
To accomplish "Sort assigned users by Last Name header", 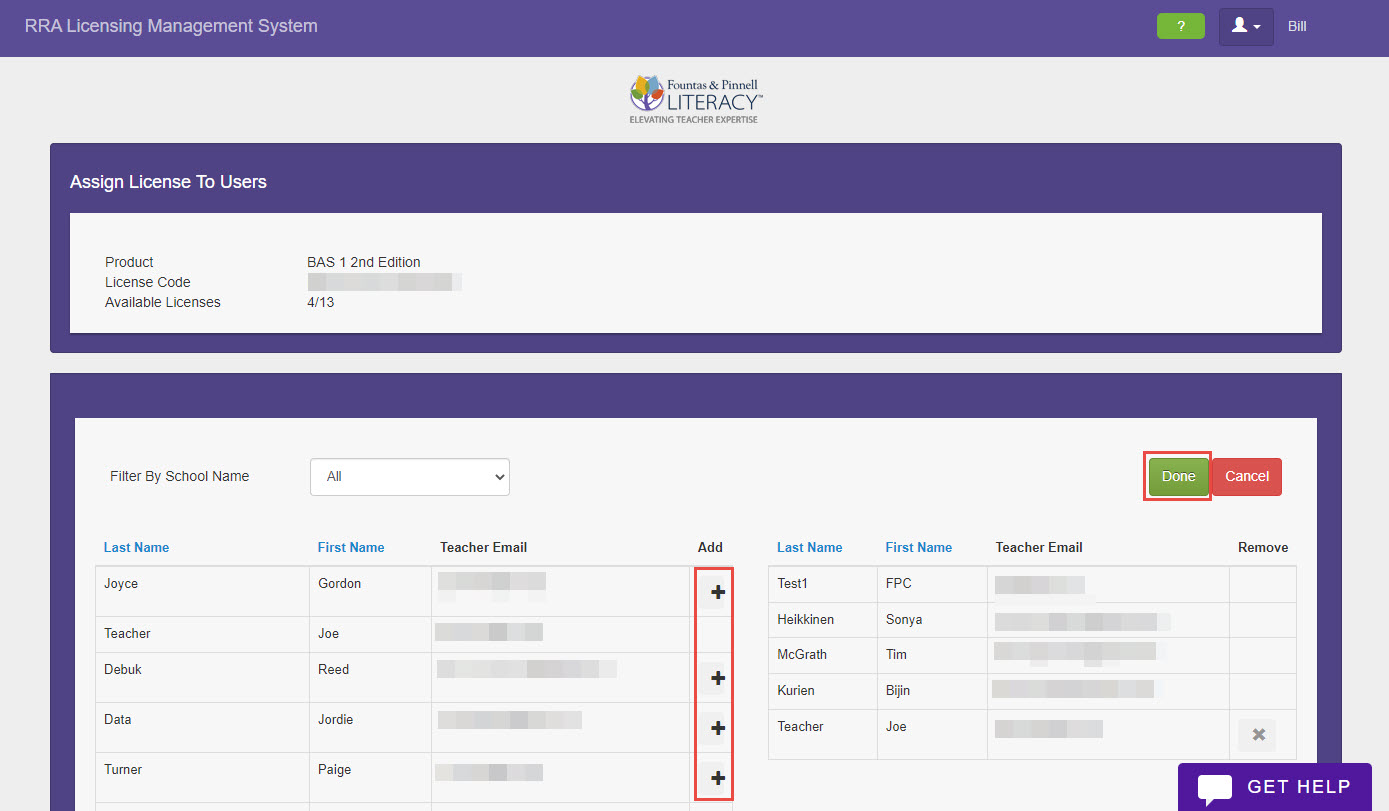I will (x=809, y=547).
